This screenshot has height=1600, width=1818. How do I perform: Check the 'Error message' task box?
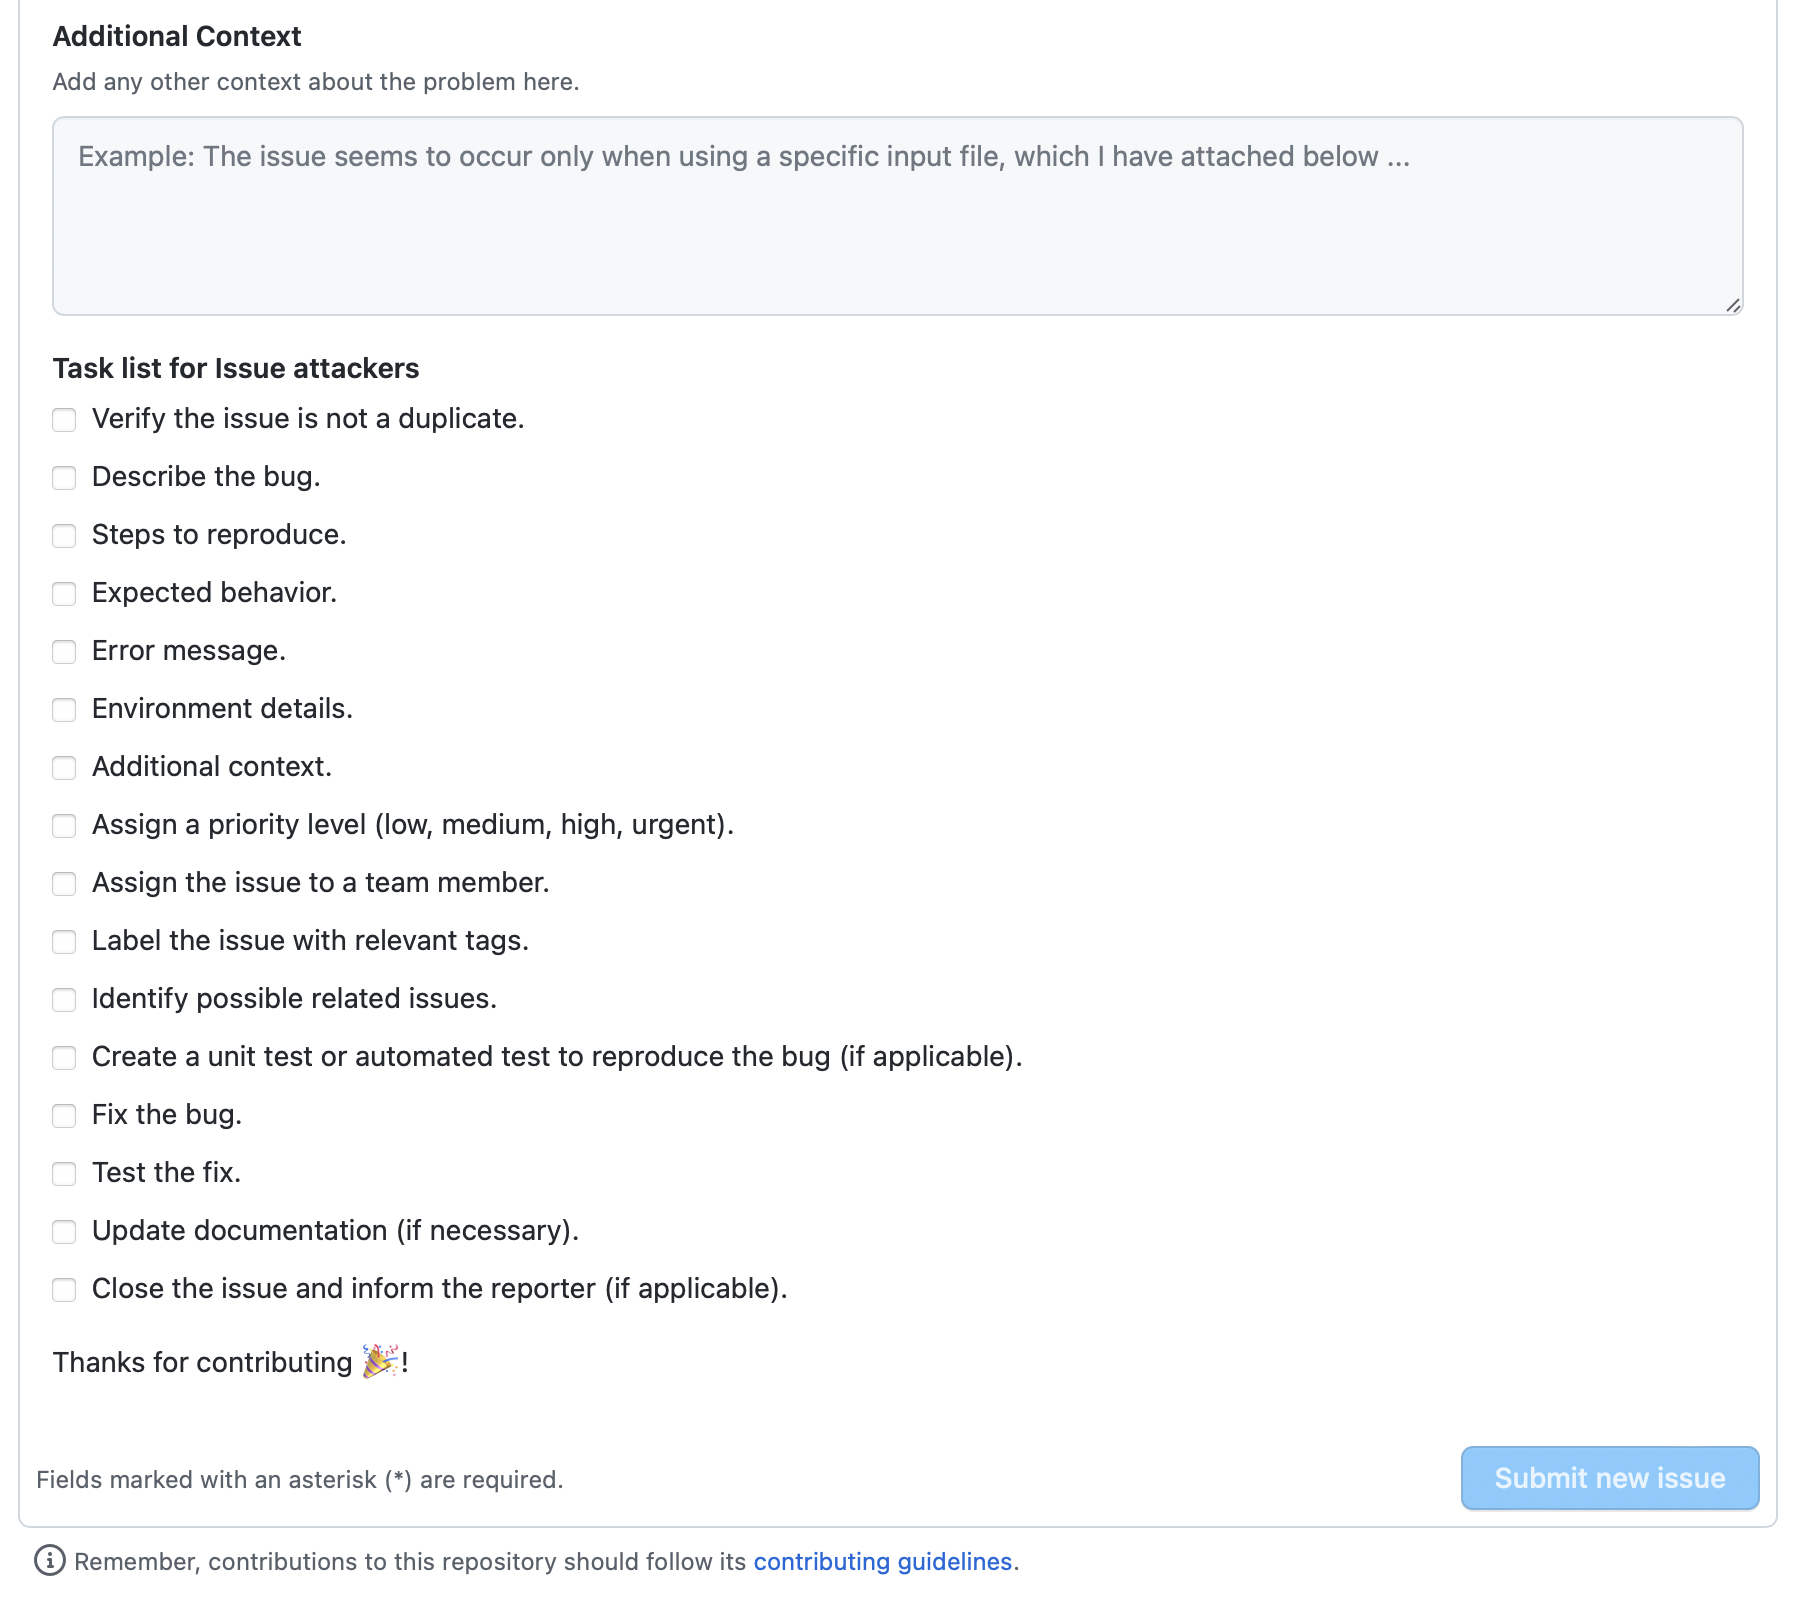tap(64, 652)
